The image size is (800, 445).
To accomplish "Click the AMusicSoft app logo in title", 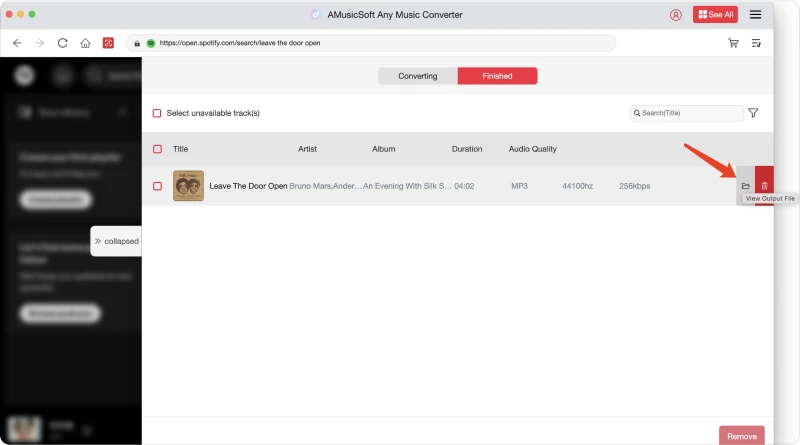I will click(316, 15).
